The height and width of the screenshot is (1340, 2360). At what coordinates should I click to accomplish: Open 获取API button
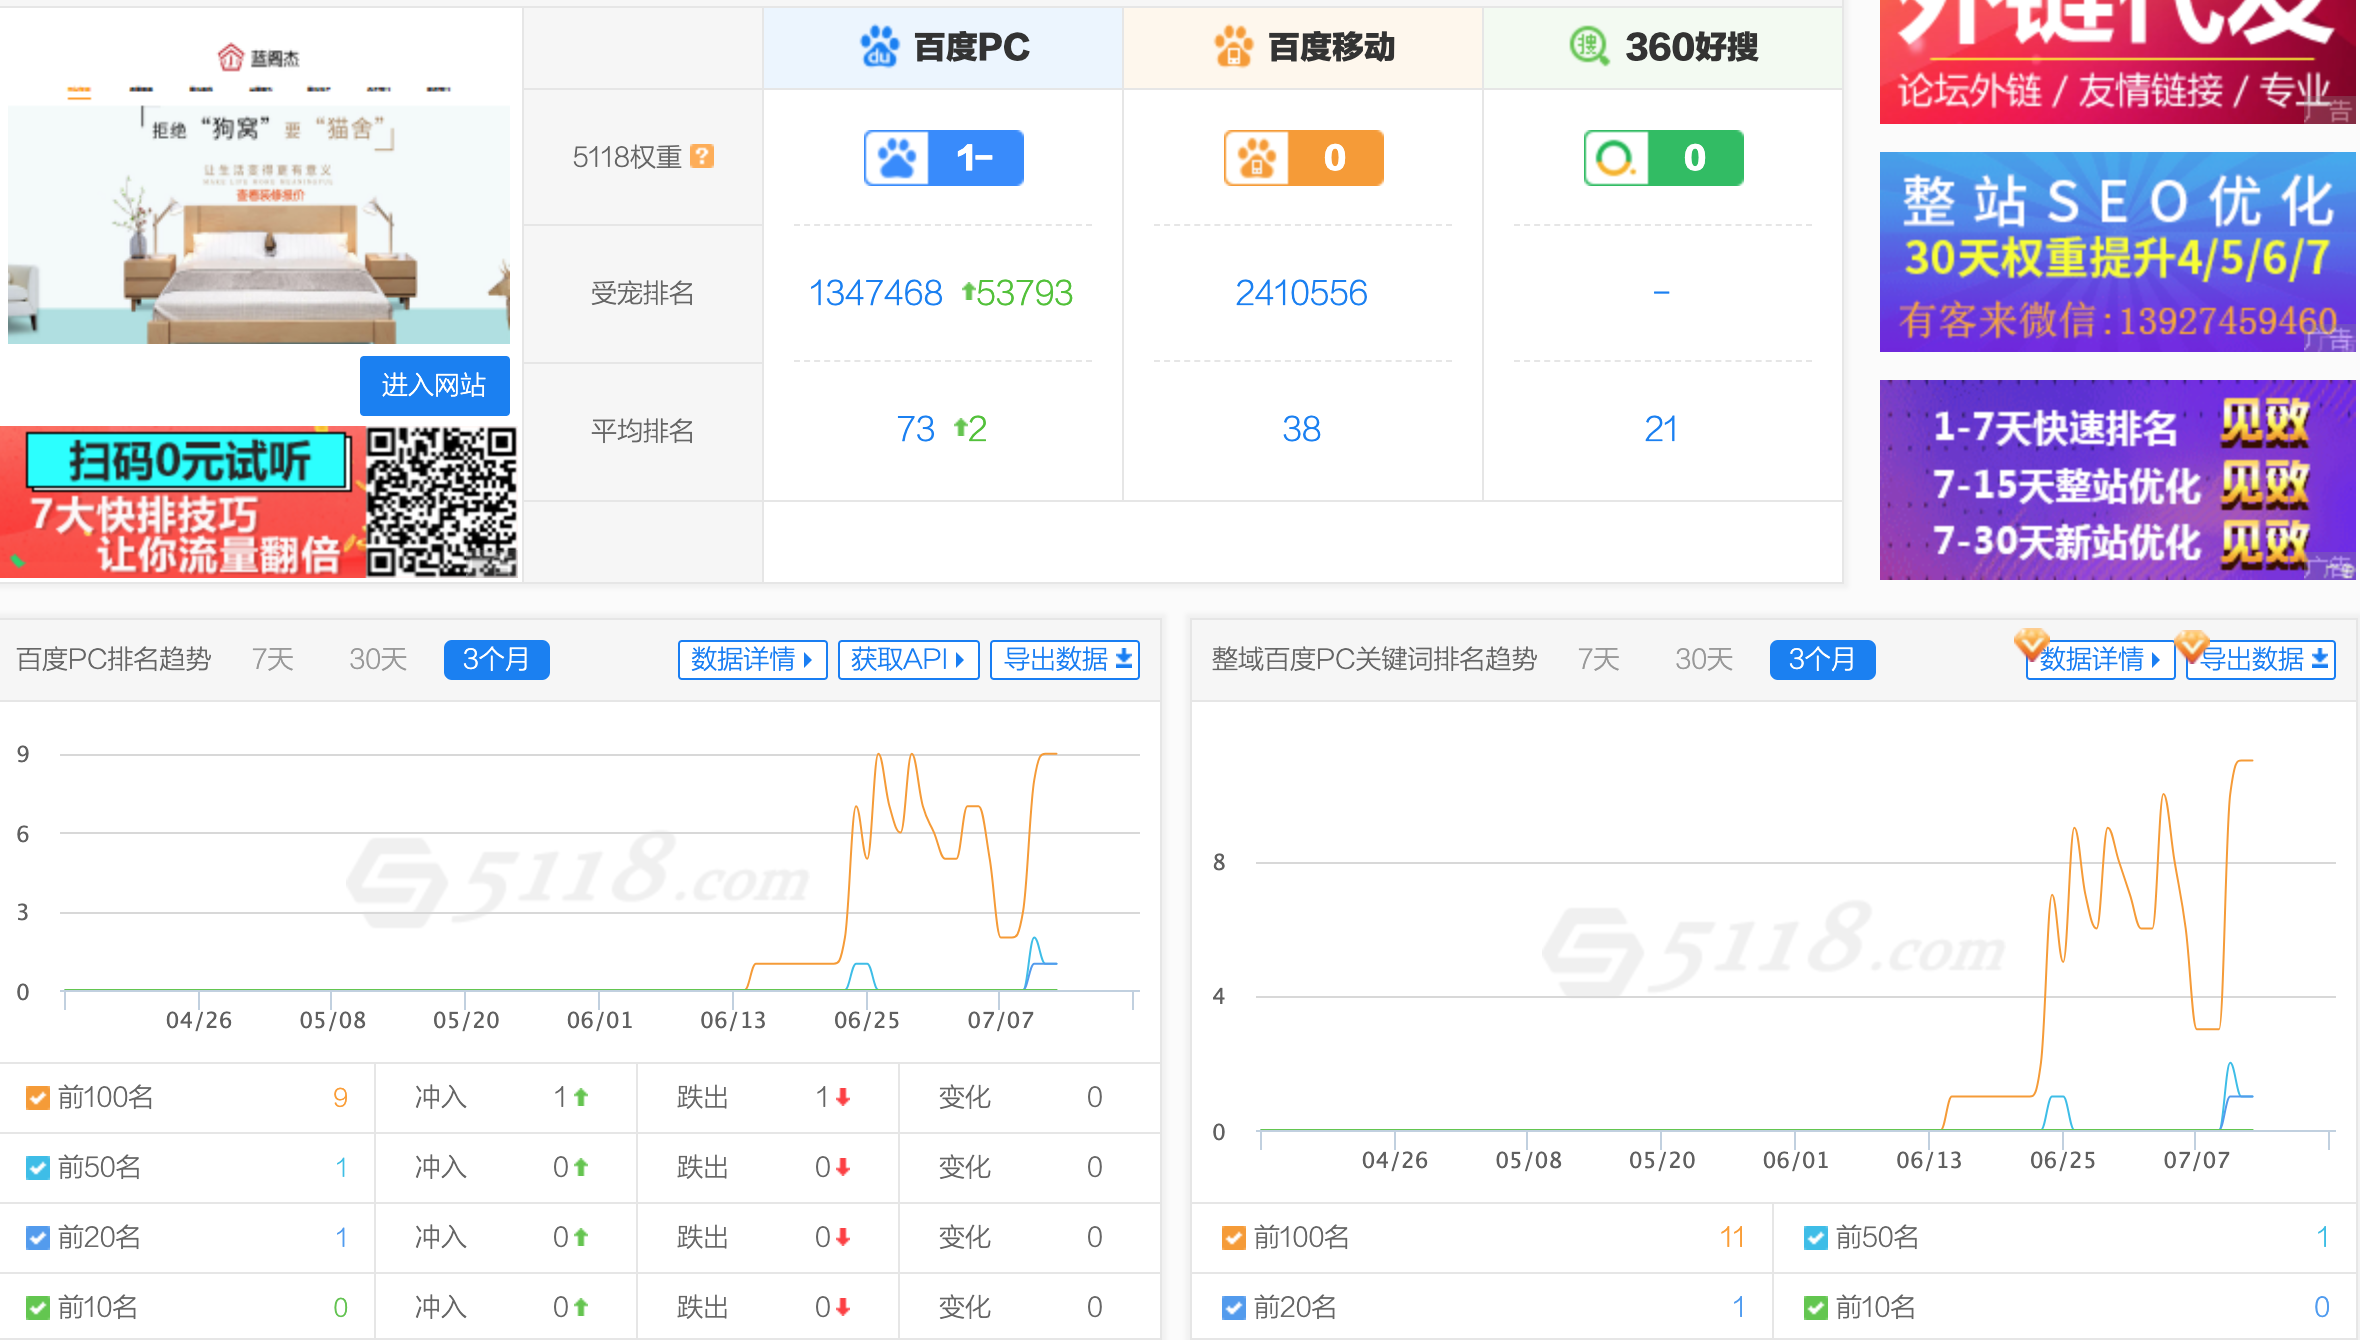tap(908, 660)
